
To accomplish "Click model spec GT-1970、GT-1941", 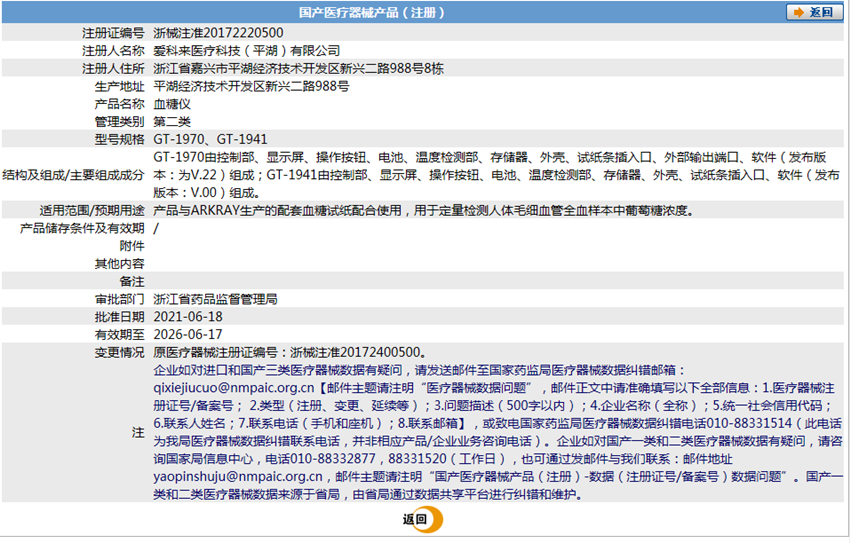I will click(210, 139).
